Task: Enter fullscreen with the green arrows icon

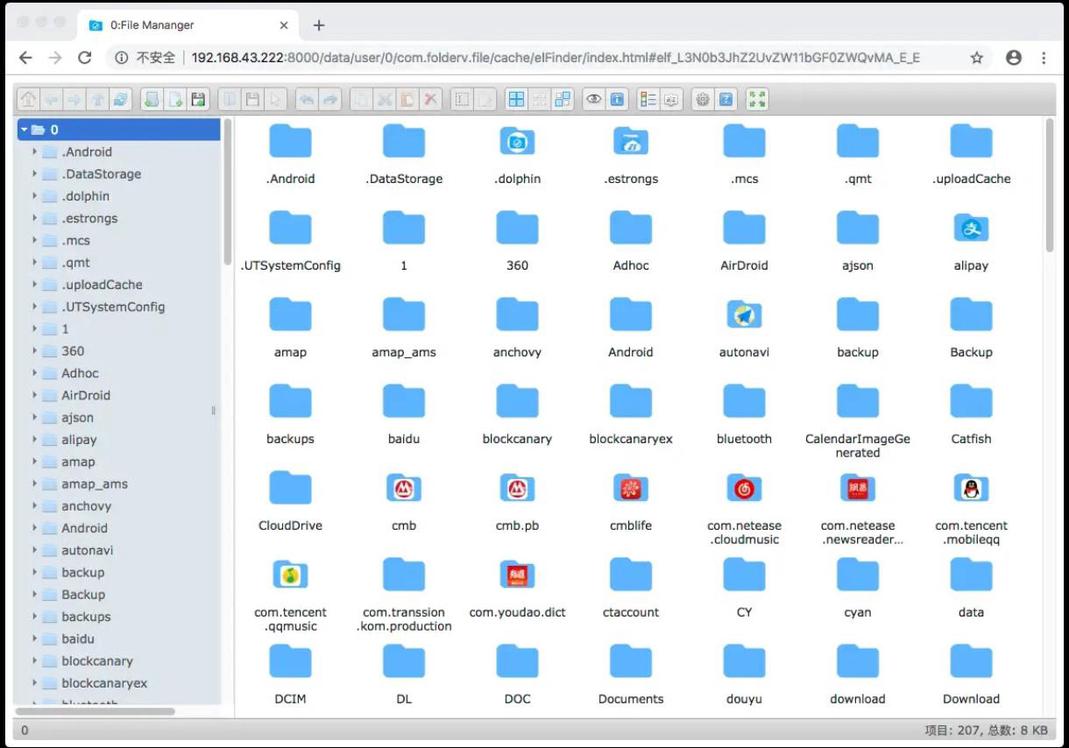Action: (757, 99)
